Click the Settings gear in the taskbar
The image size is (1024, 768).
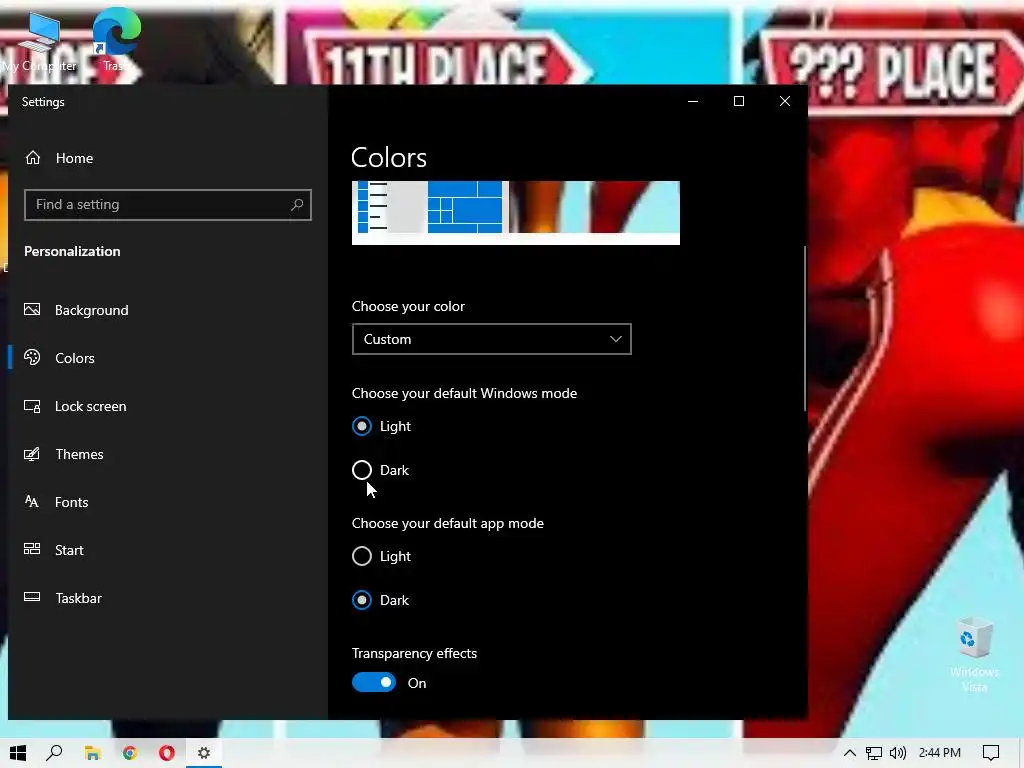(x=204, y=753)
